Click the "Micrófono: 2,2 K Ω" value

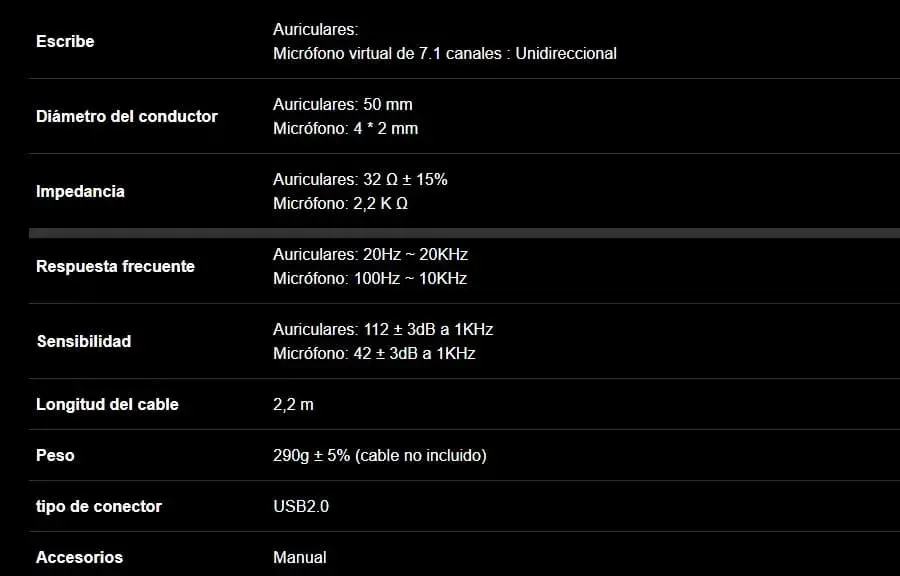340,203
